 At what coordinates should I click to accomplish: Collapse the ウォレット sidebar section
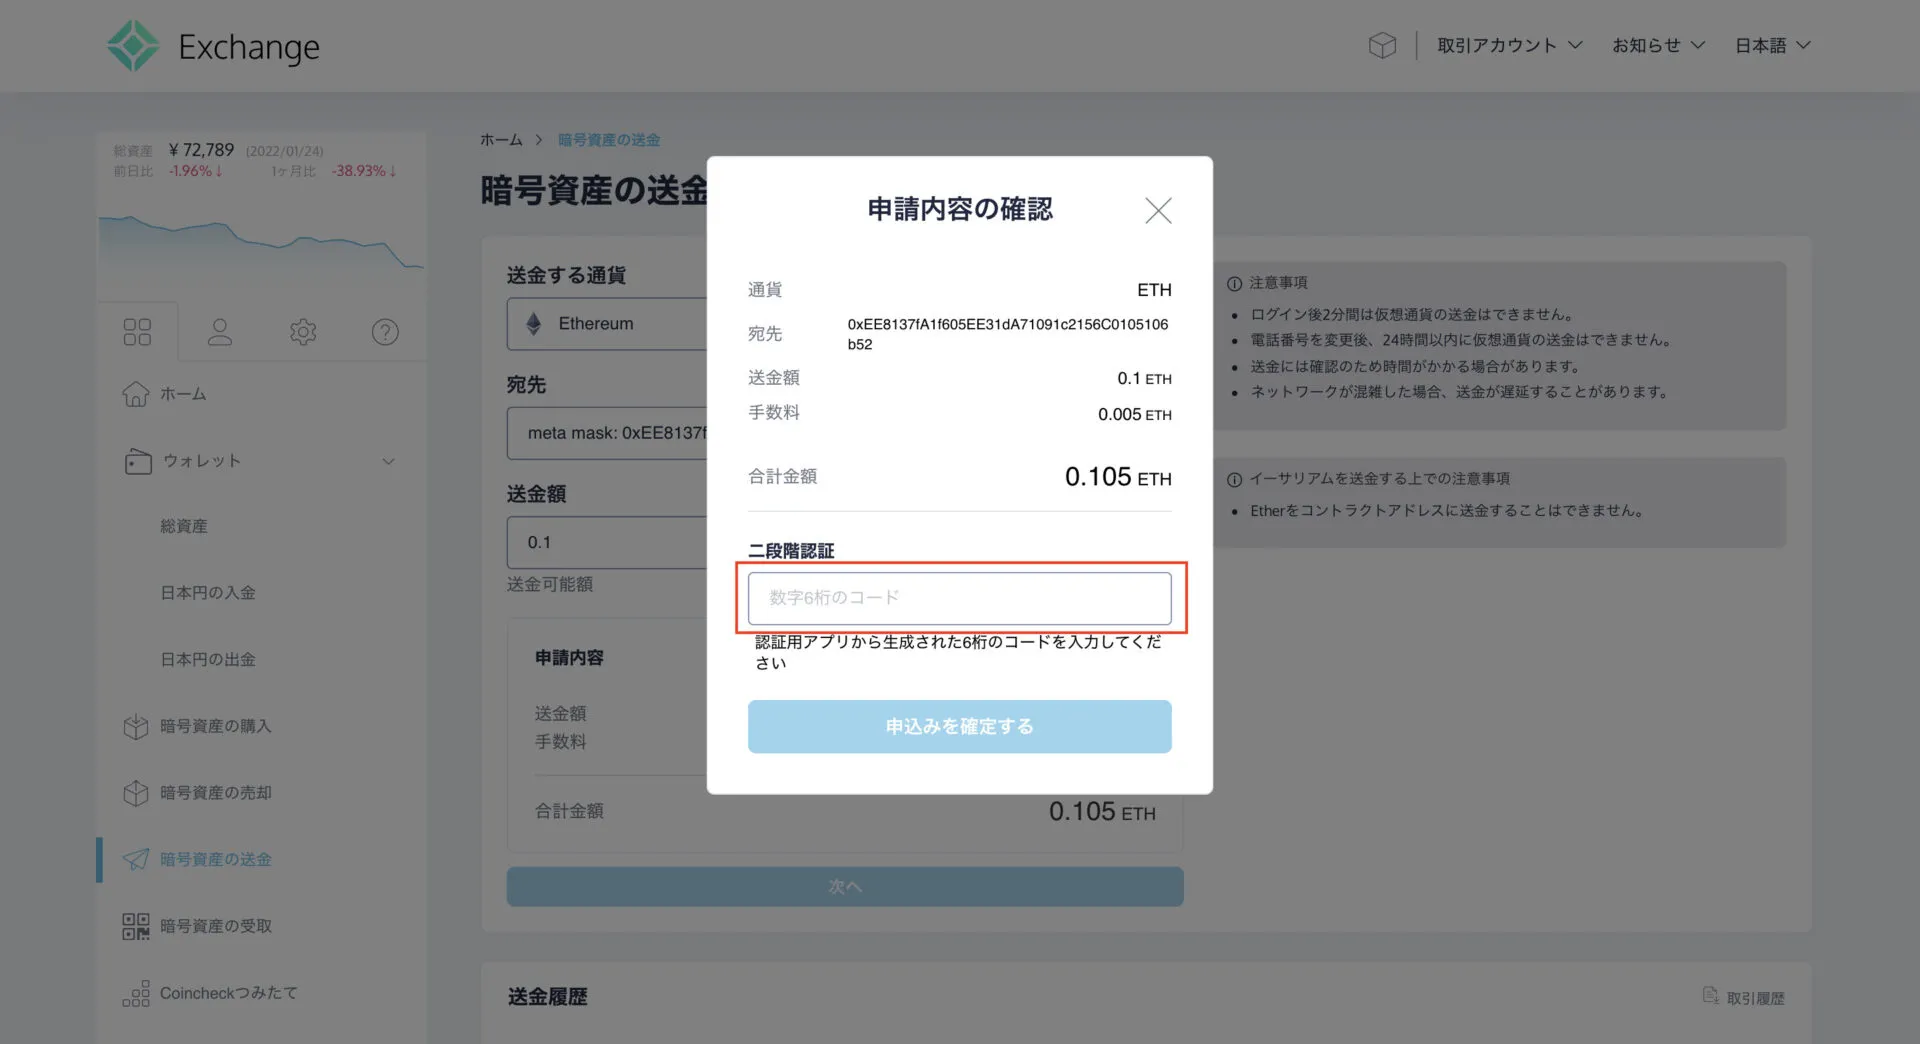pyautogui.click(x=389, y=461)
